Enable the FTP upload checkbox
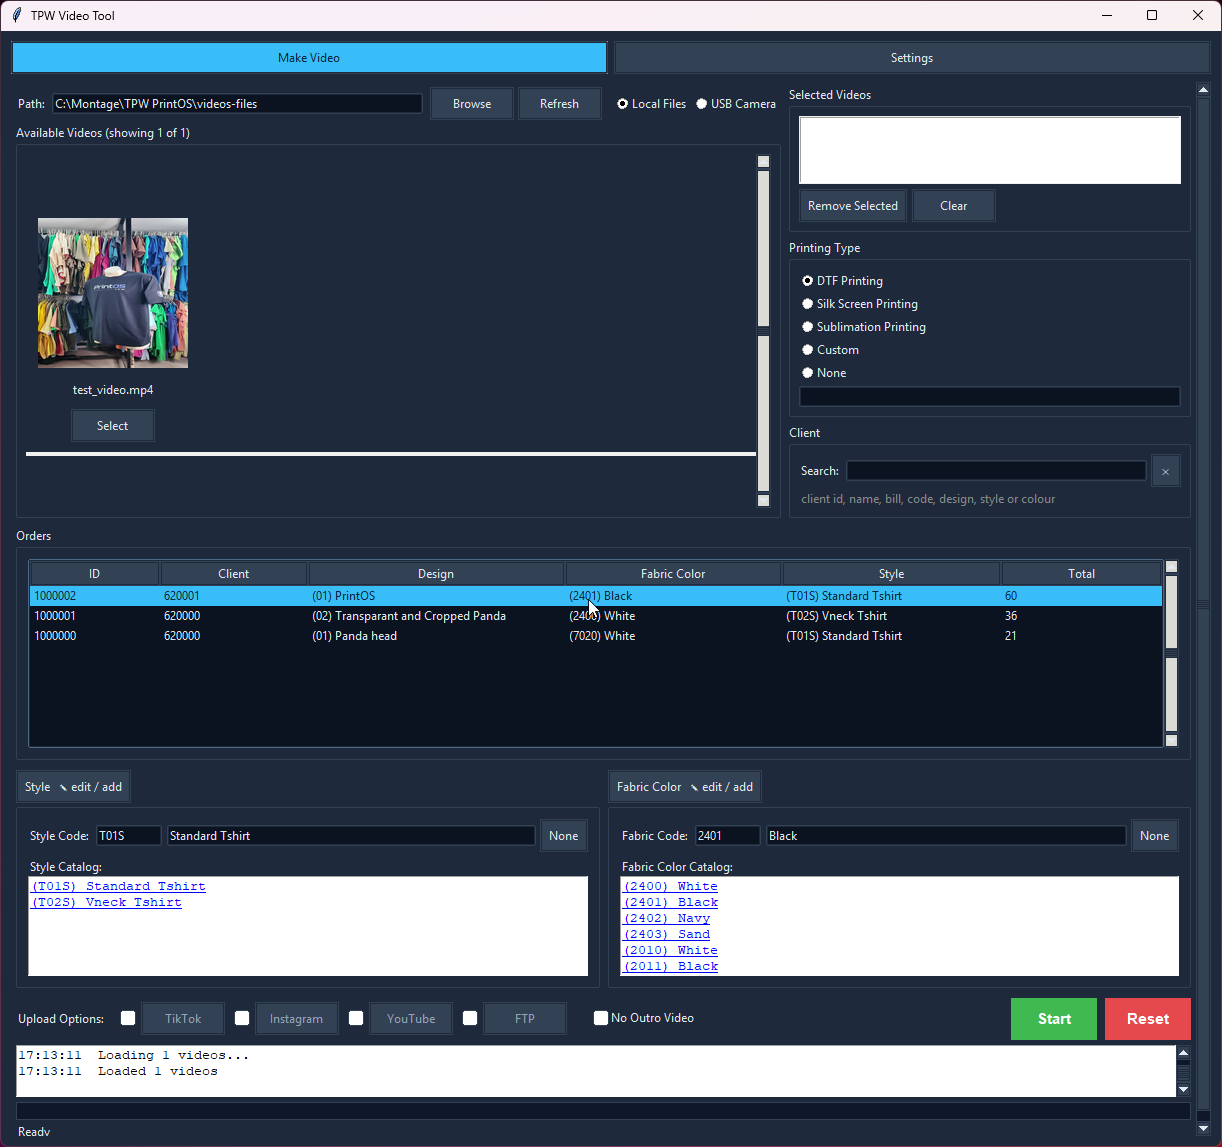This screenshot has width=1222, height=1147. (470, 1018)
